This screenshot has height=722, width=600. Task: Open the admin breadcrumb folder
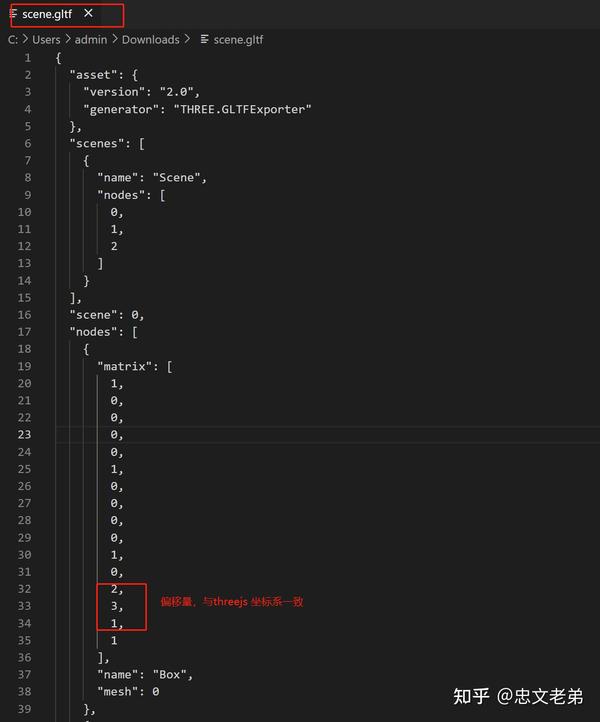(91, 40)
